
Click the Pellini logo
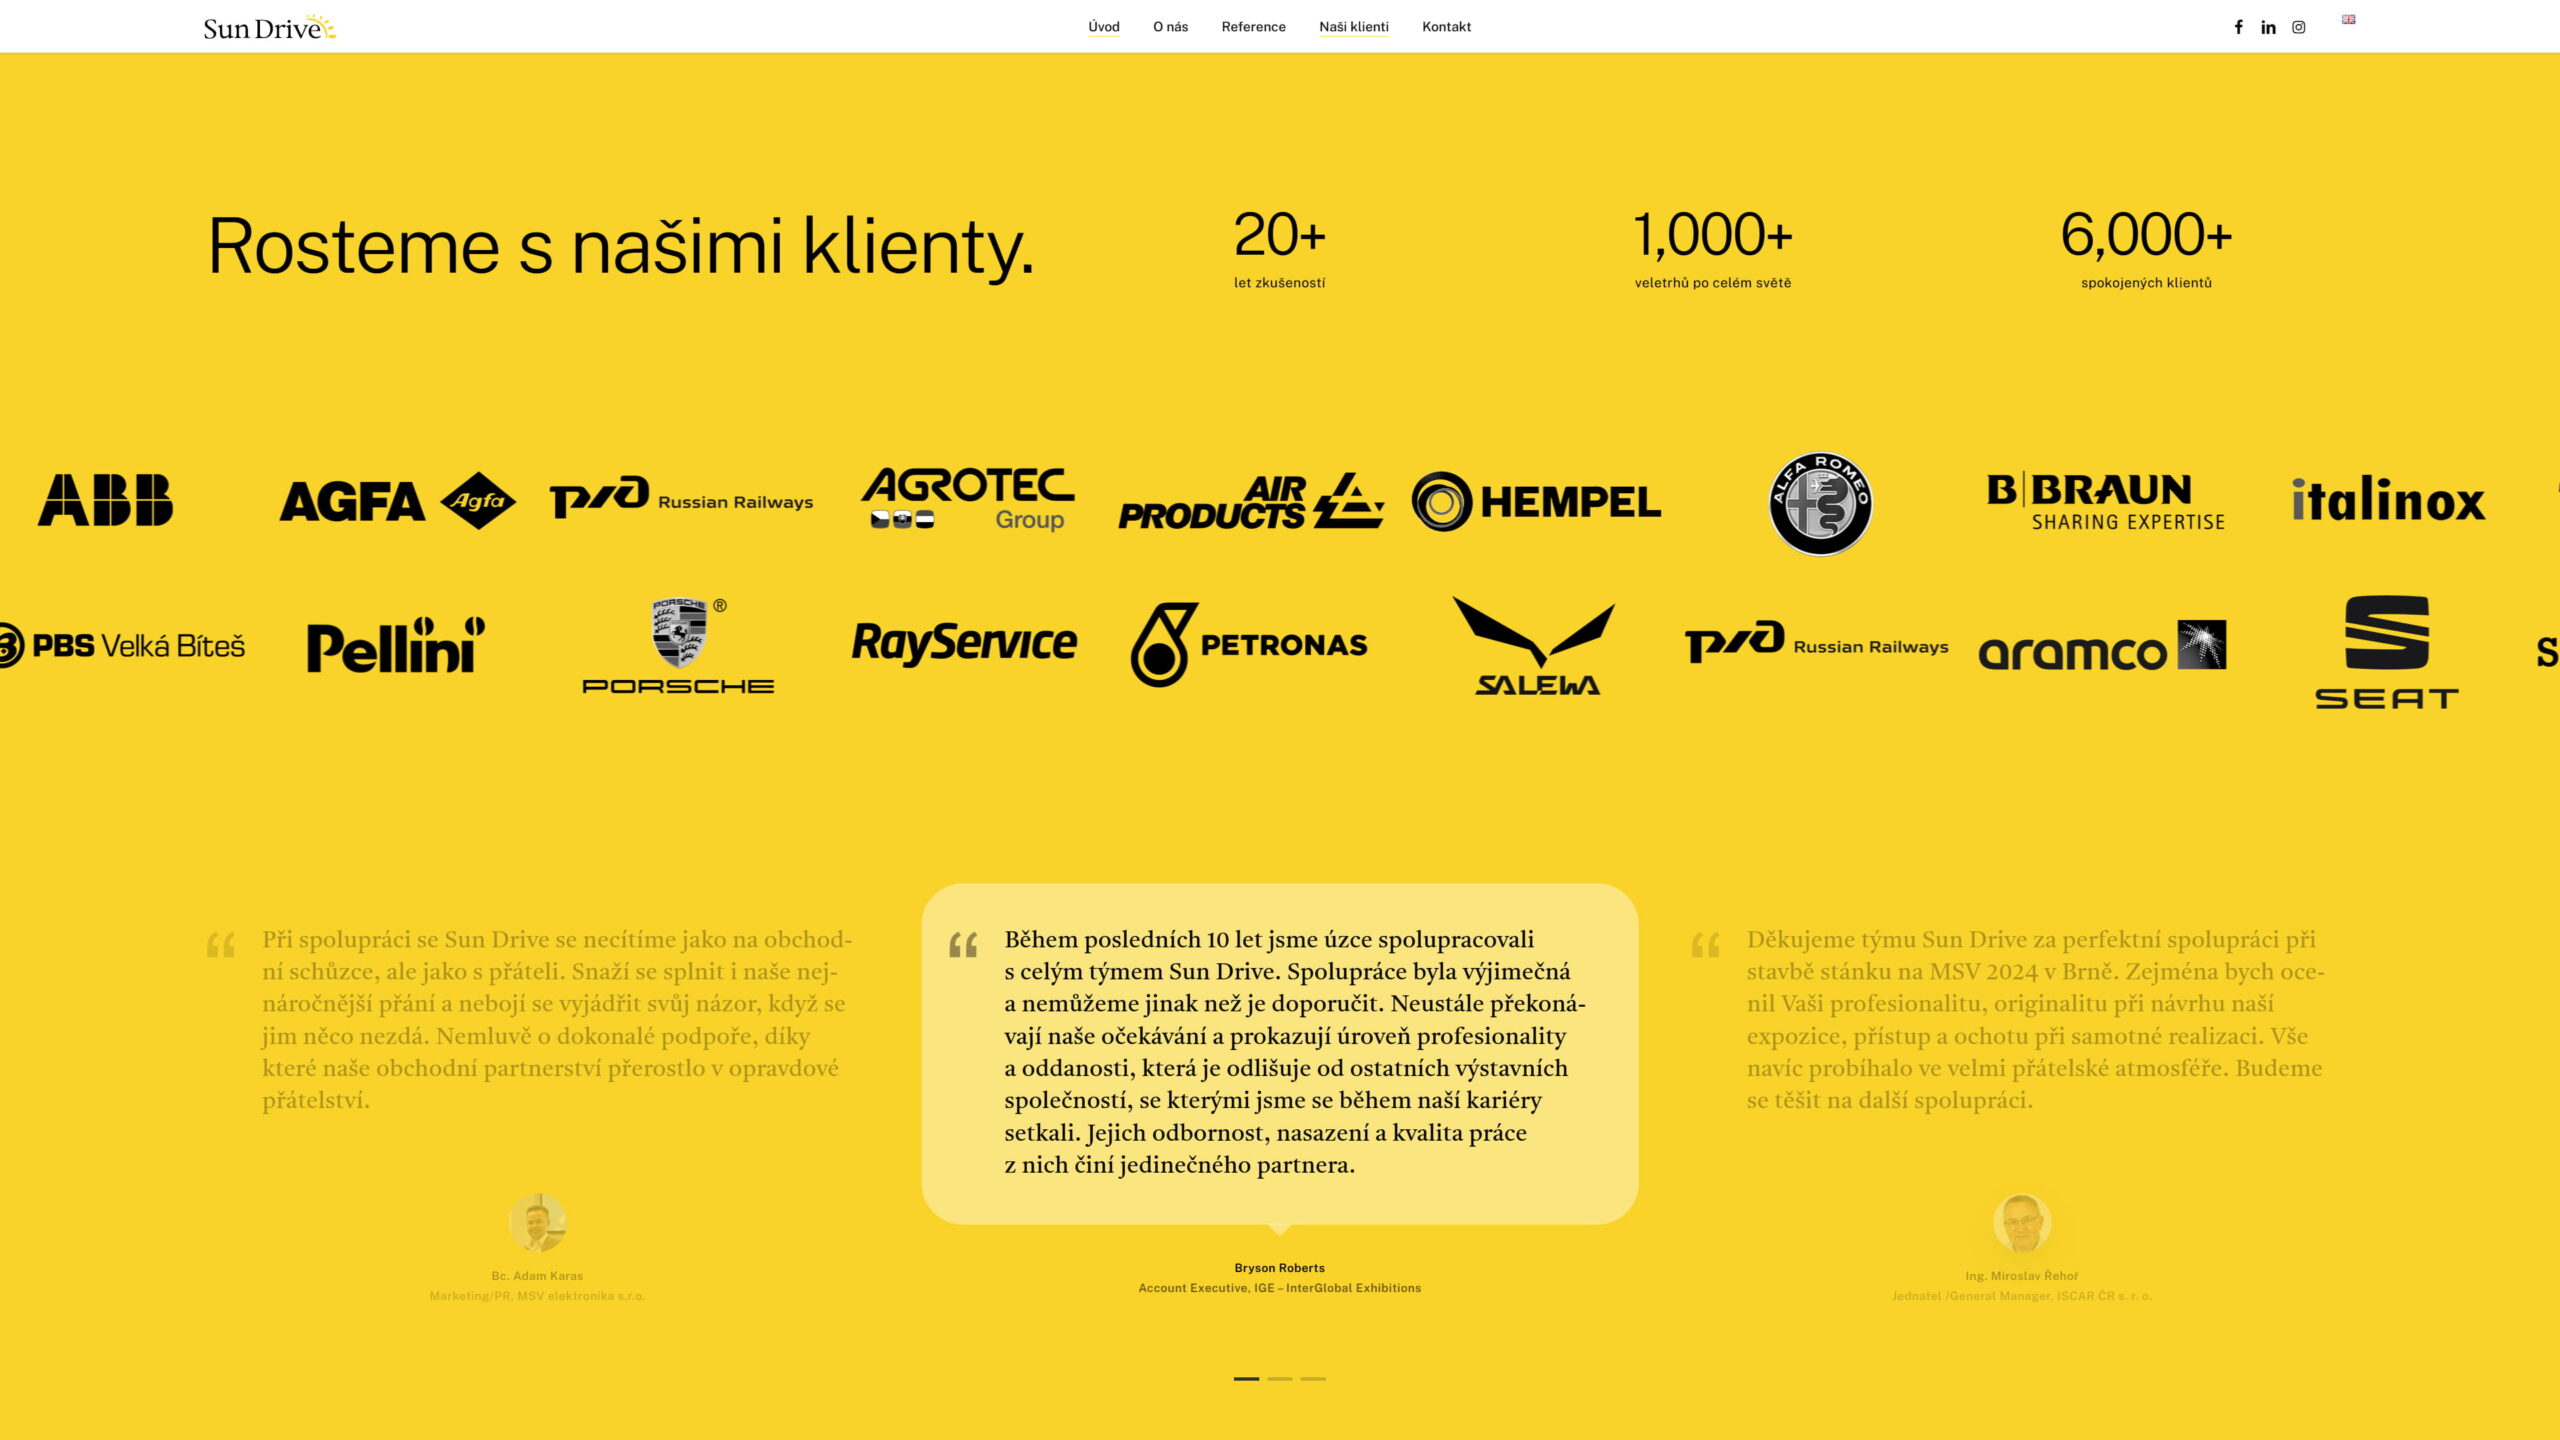tap(396, 645)
